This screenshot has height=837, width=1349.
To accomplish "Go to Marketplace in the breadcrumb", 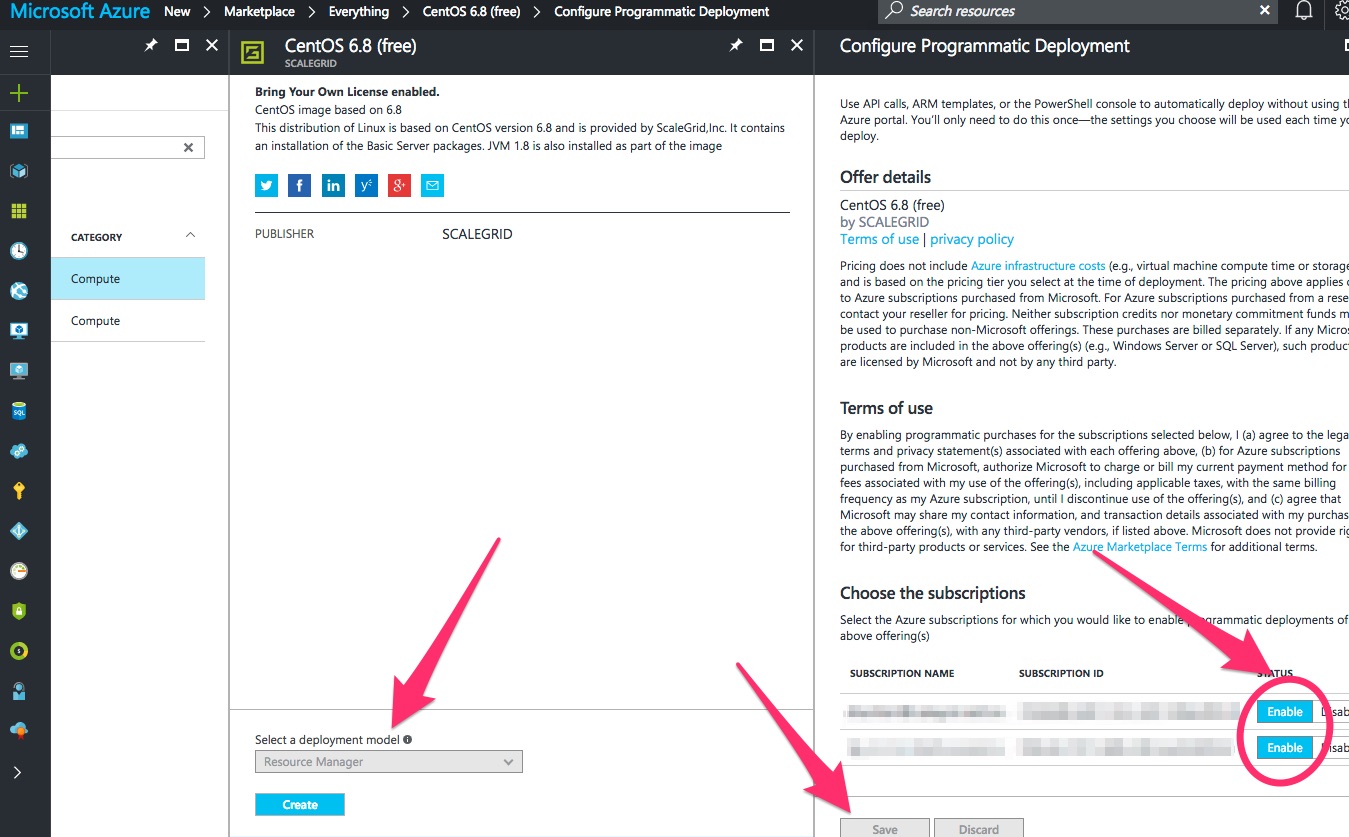I will [259, 11].
